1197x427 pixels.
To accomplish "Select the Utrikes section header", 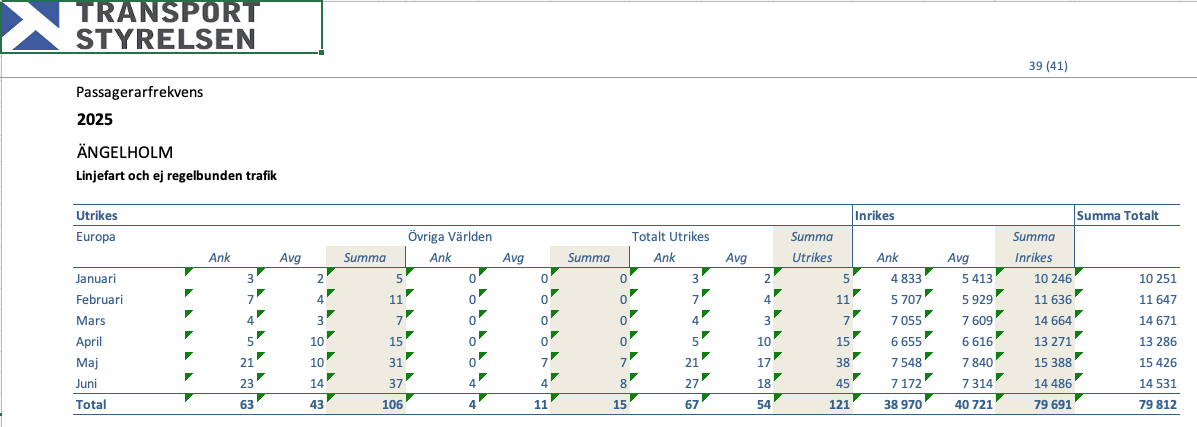I will click(98, 215).
